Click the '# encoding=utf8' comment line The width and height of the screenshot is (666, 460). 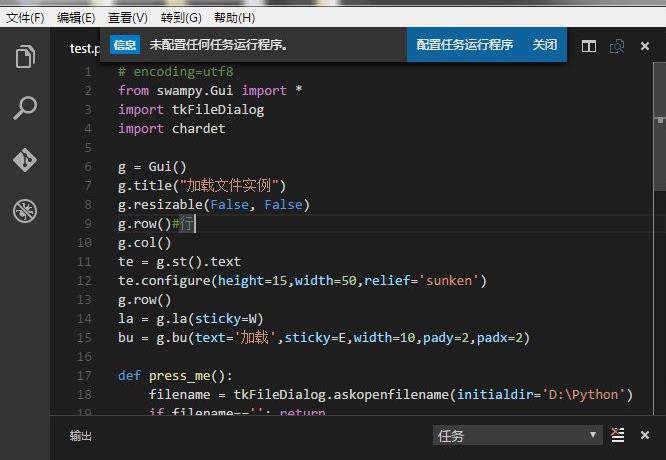click(176, 71)
